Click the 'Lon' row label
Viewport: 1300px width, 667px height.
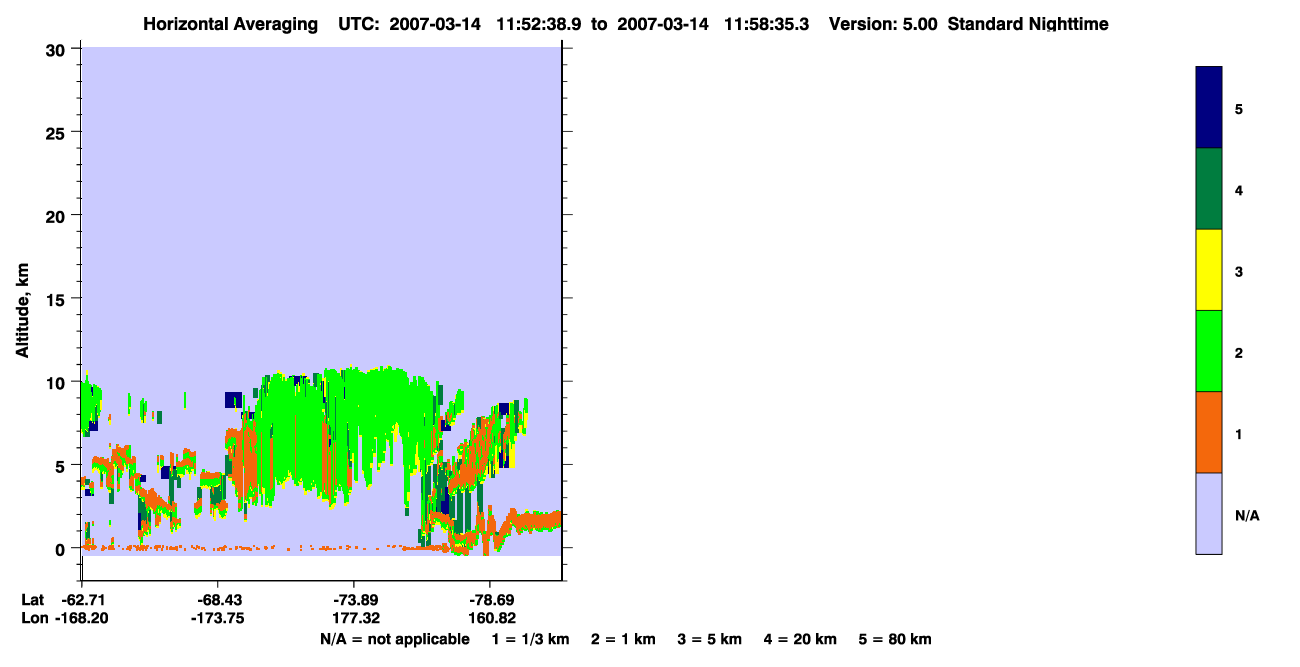[33, 618]
